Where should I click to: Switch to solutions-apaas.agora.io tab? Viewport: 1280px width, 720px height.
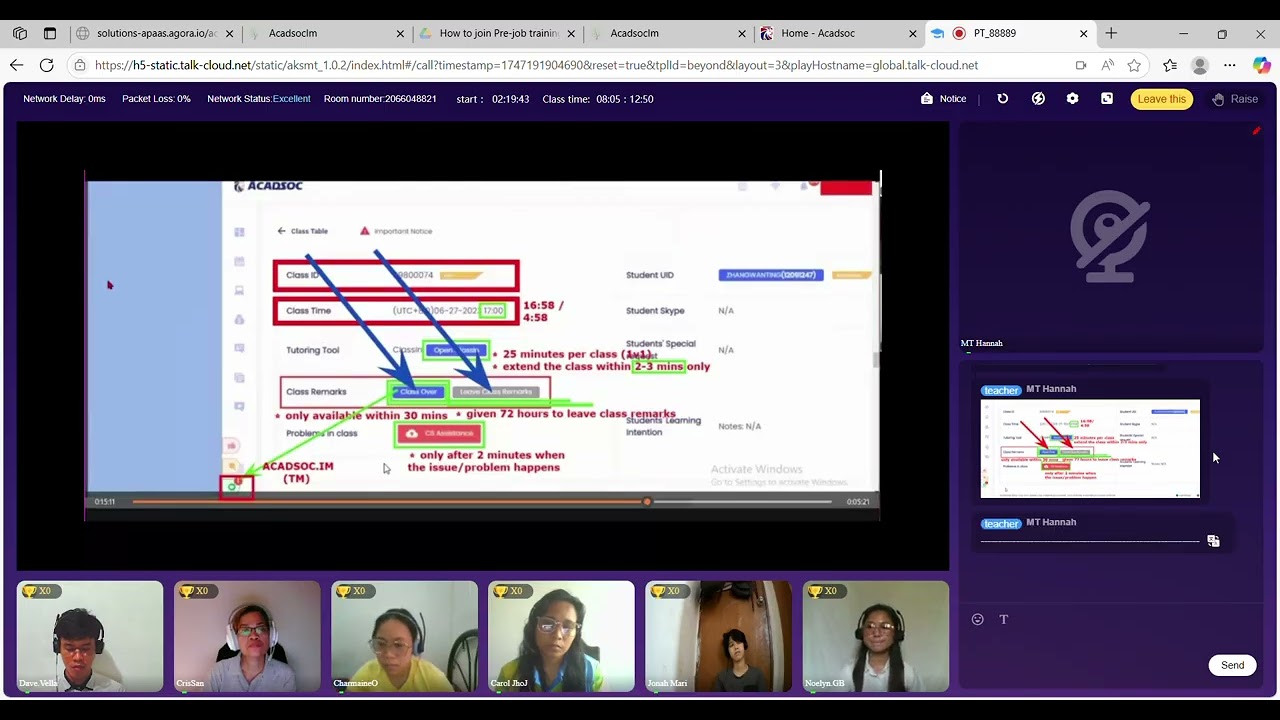tap(155, 33)
